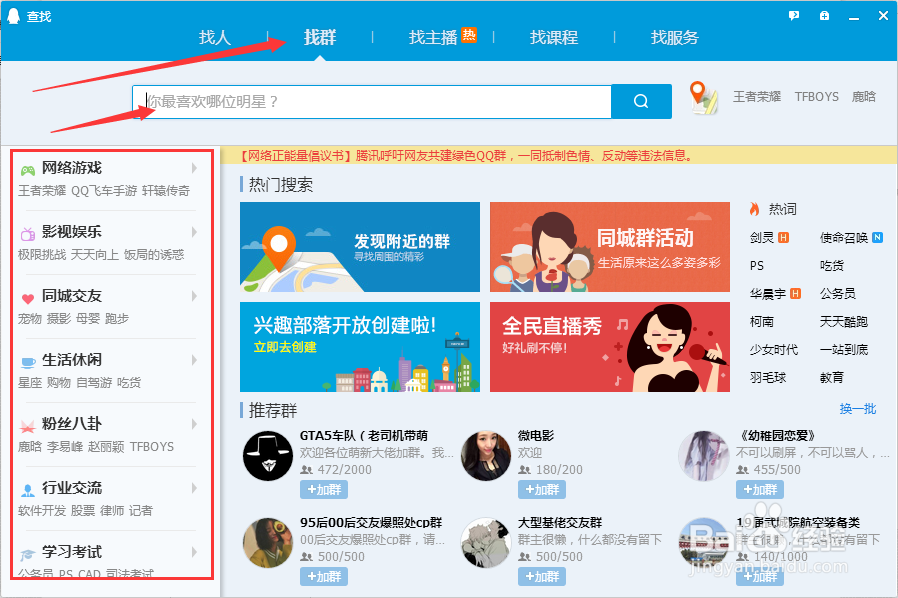Image resolution: width=898 pixels, height=598 pixels.
Task: Select hot word 一站到底
Action: (844, 349)
